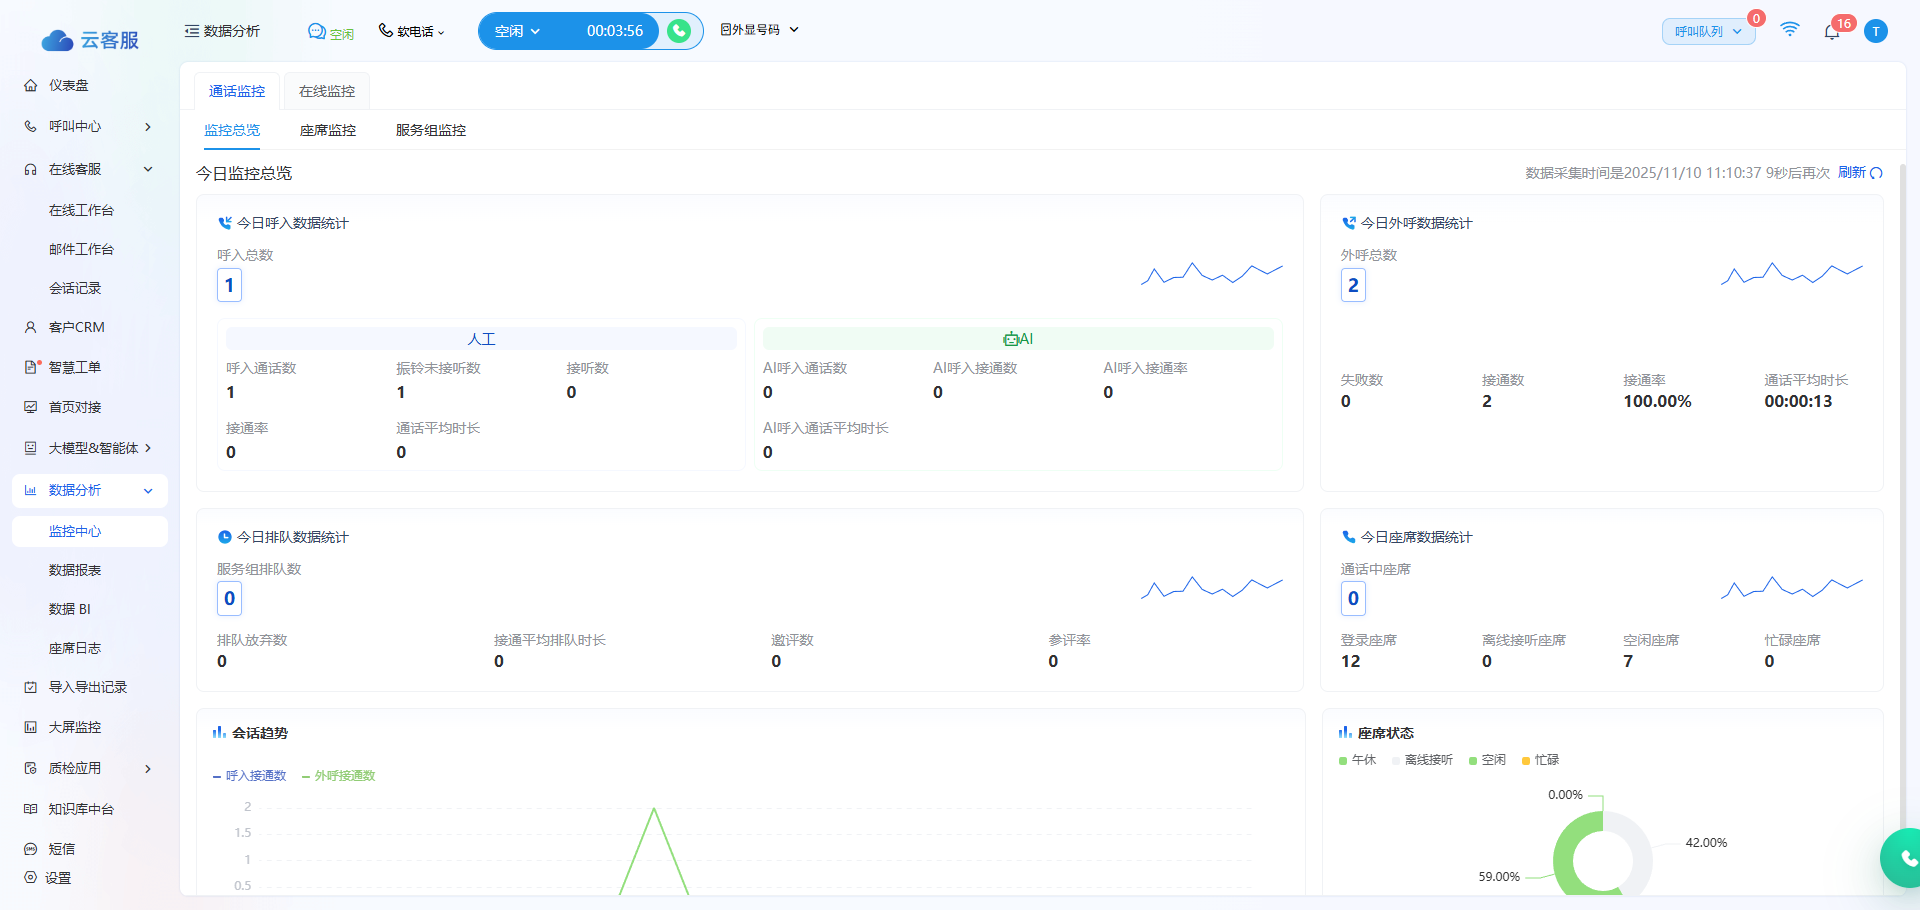
Task: Open the user avatar T menu
Action: [x=1876, y=31]
